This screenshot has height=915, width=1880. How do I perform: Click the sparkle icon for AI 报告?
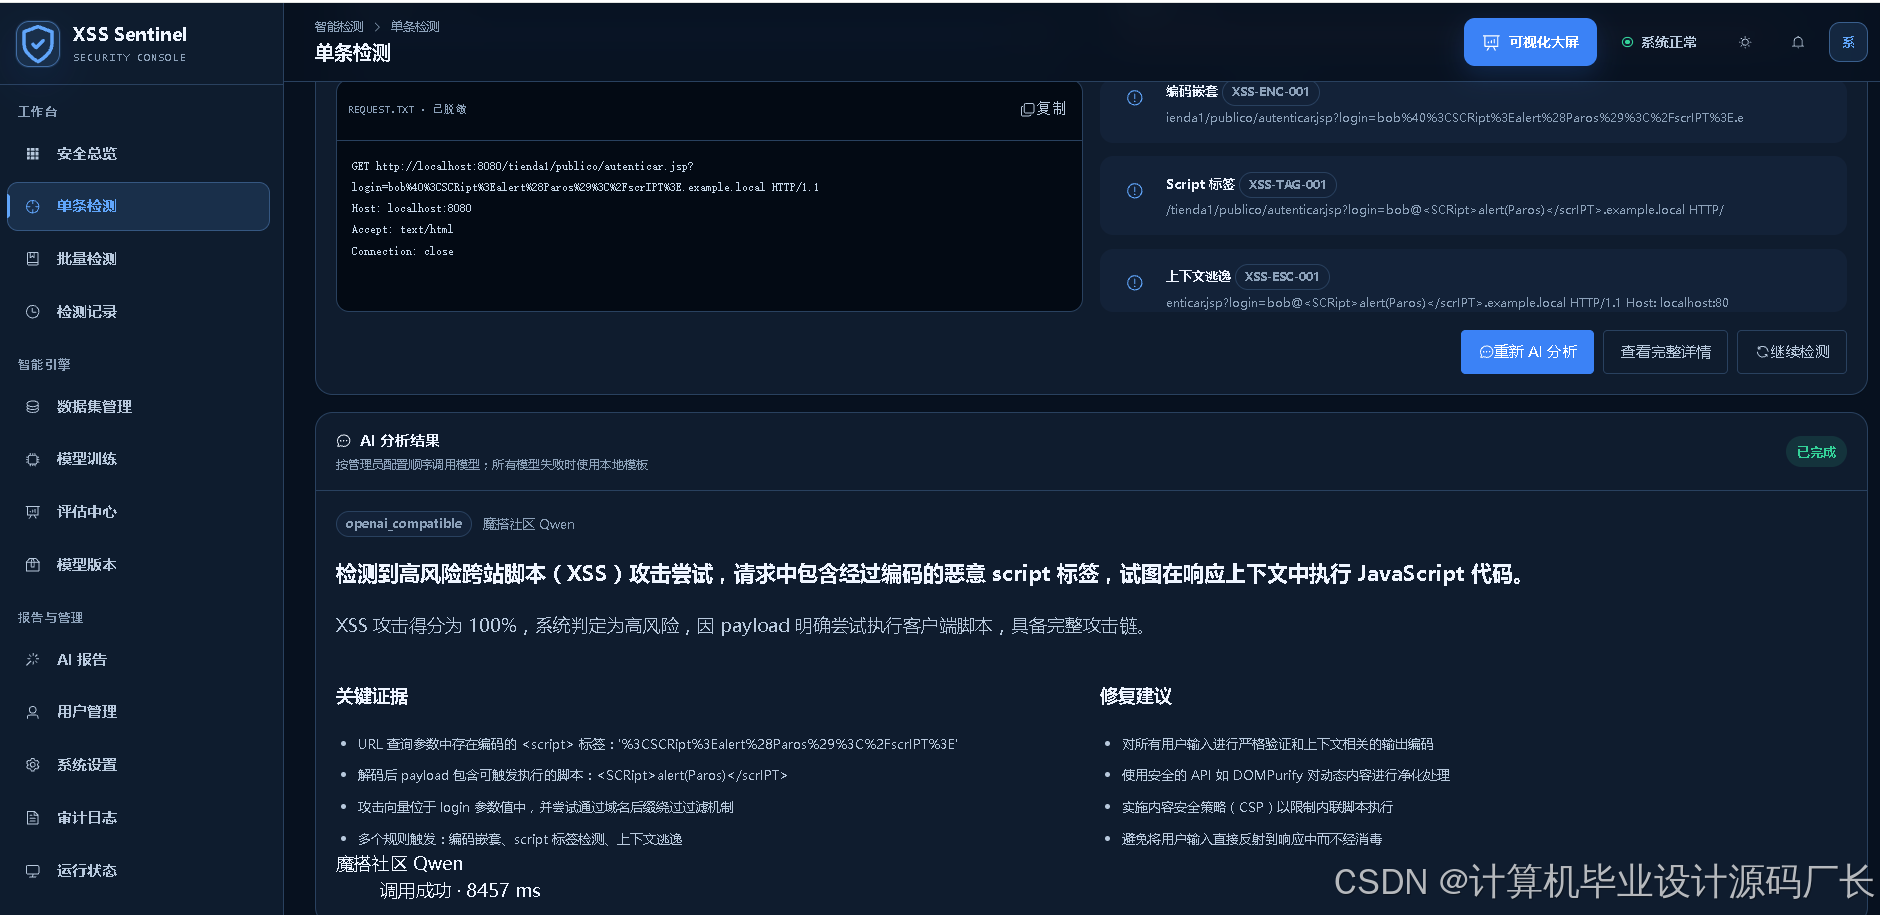click(33, 660)
